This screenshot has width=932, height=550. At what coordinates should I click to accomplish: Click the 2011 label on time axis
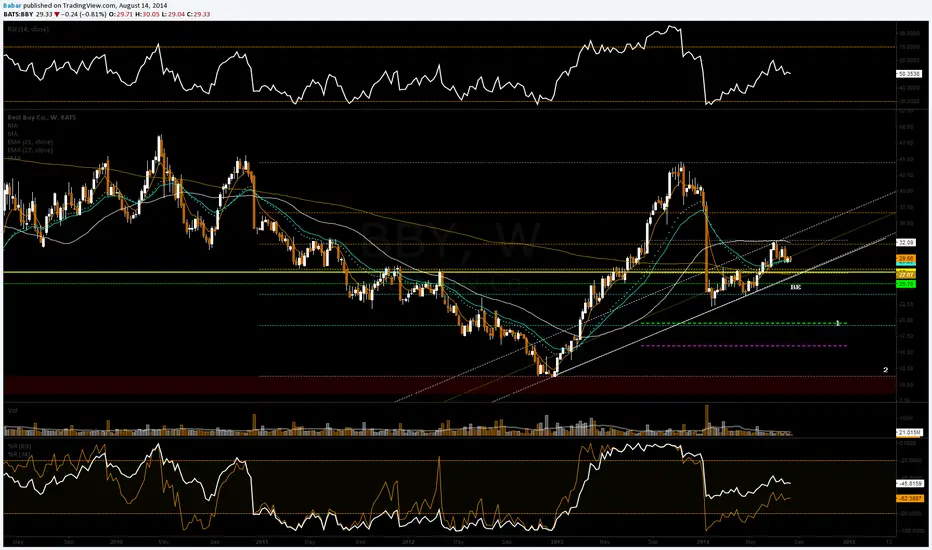tap(262, 542)
